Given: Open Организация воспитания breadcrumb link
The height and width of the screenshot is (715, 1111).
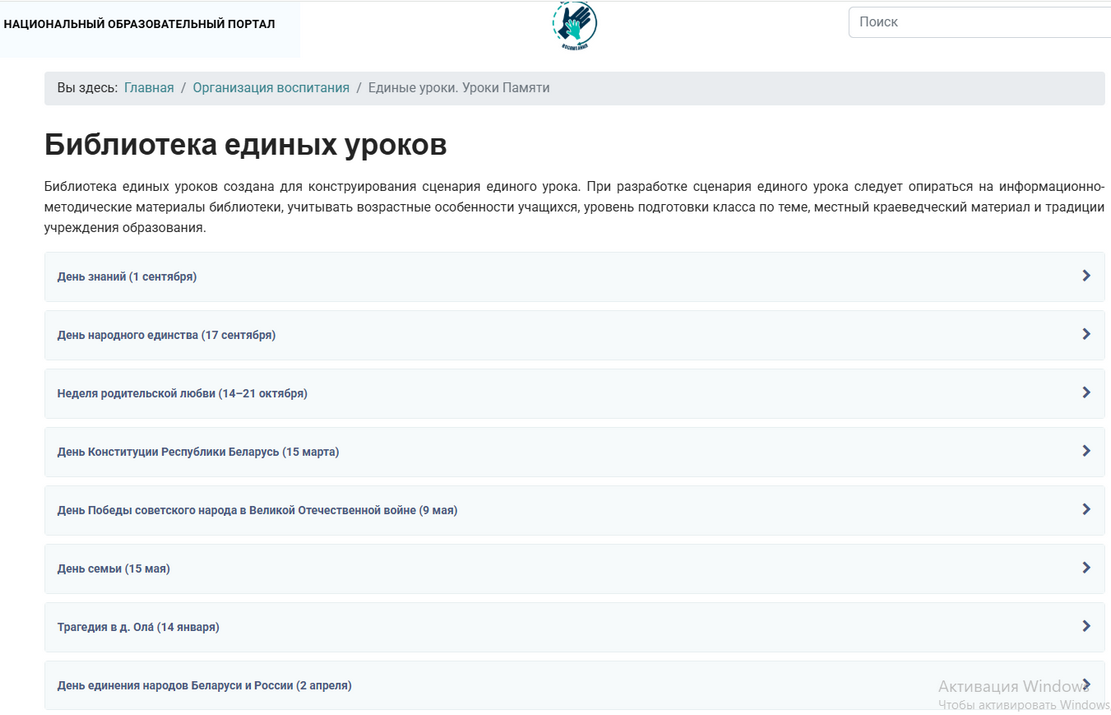Looking at the screenshot, I should [271, 88].
